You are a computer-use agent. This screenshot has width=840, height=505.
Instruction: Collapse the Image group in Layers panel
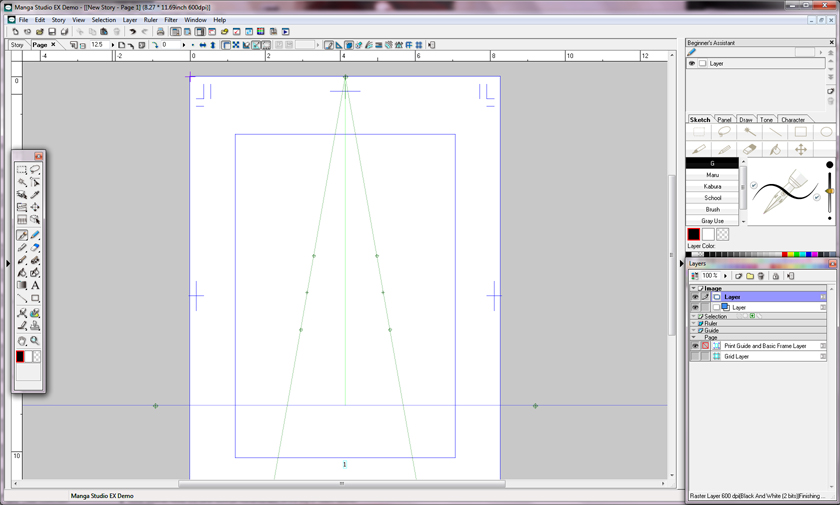coord(693,288)
